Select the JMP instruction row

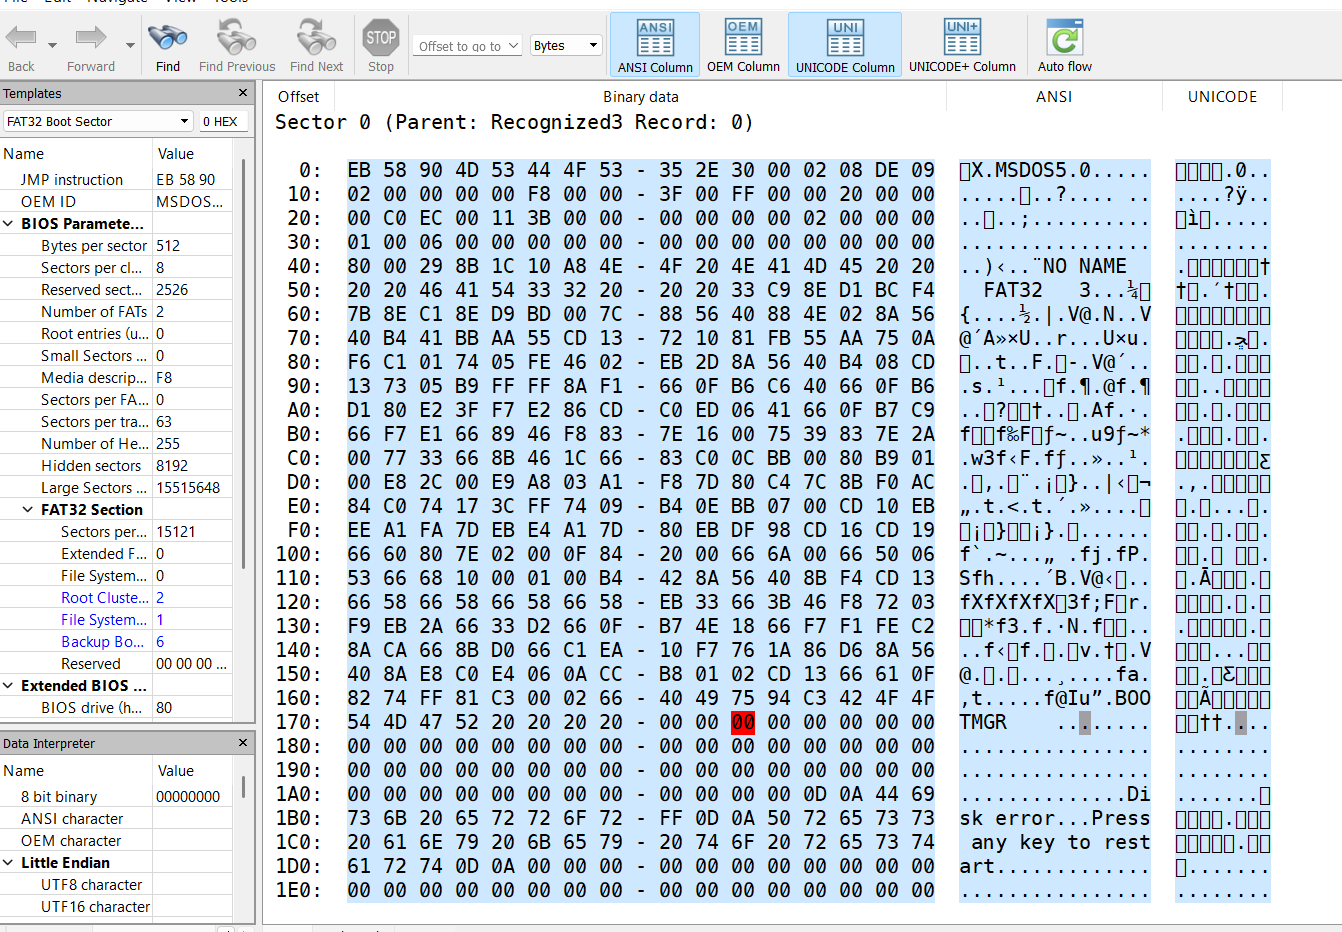116,180
